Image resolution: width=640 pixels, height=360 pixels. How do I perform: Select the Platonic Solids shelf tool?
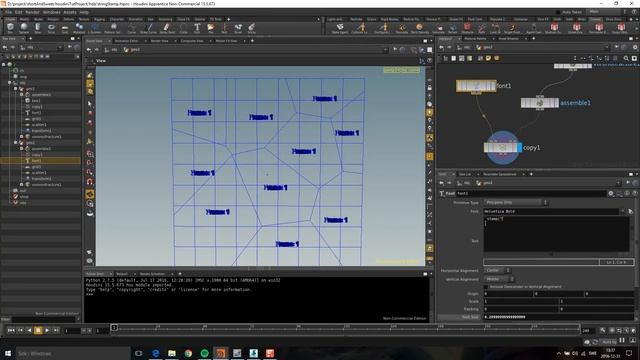click(113, 28)
